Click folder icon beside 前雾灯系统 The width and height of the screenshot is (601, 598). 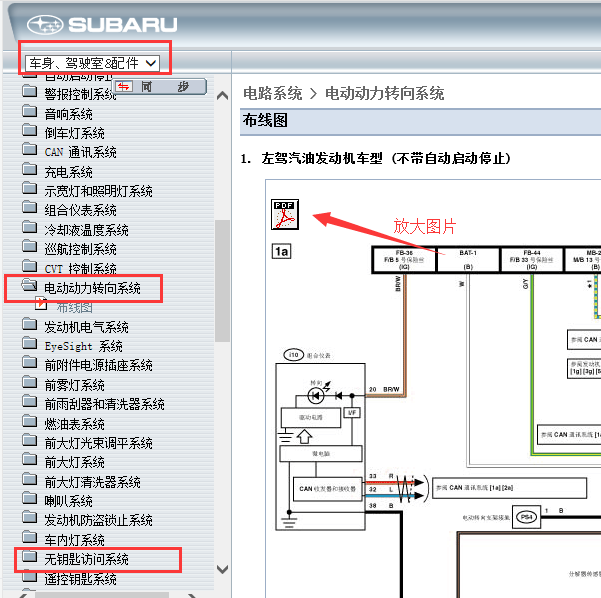30,383
